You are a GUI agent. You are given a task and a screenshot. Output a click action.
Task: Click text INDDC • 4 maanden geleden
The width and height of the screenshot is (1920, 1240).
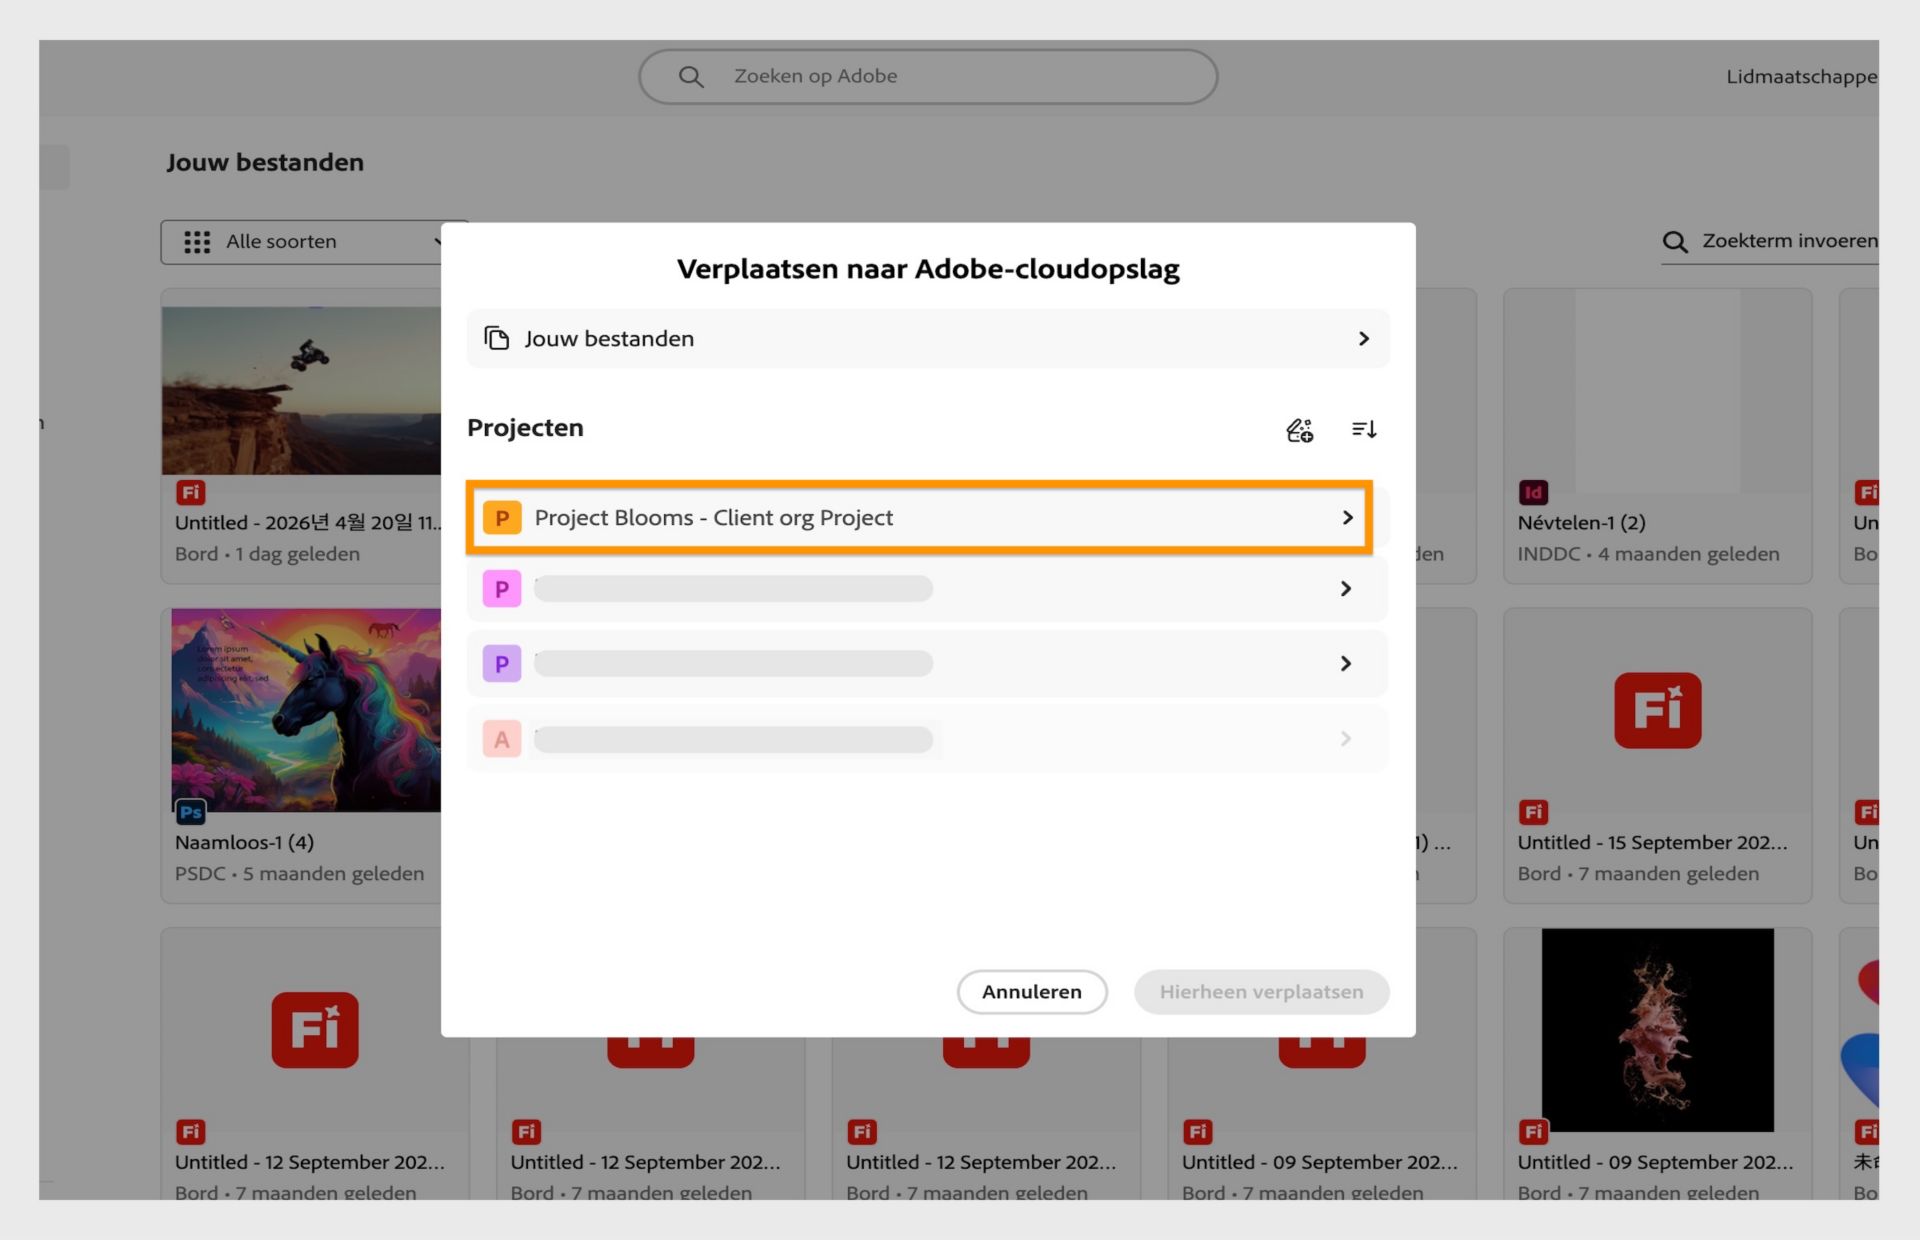pos(1648,554)
